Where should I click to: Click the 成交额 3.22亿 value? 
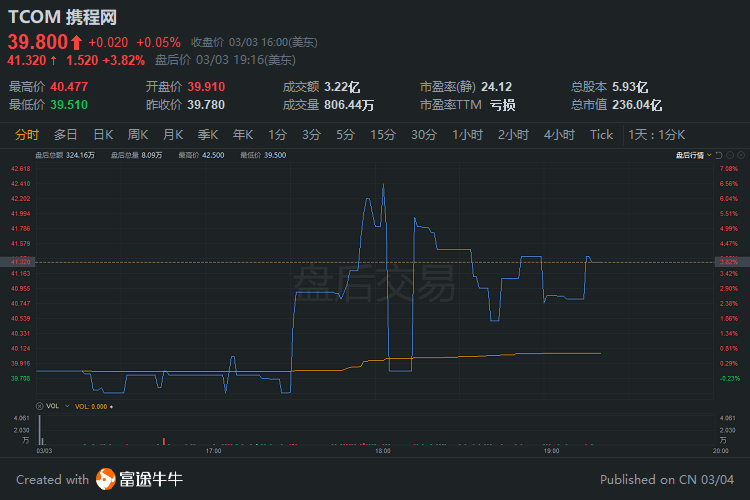[x=342, y=87]
